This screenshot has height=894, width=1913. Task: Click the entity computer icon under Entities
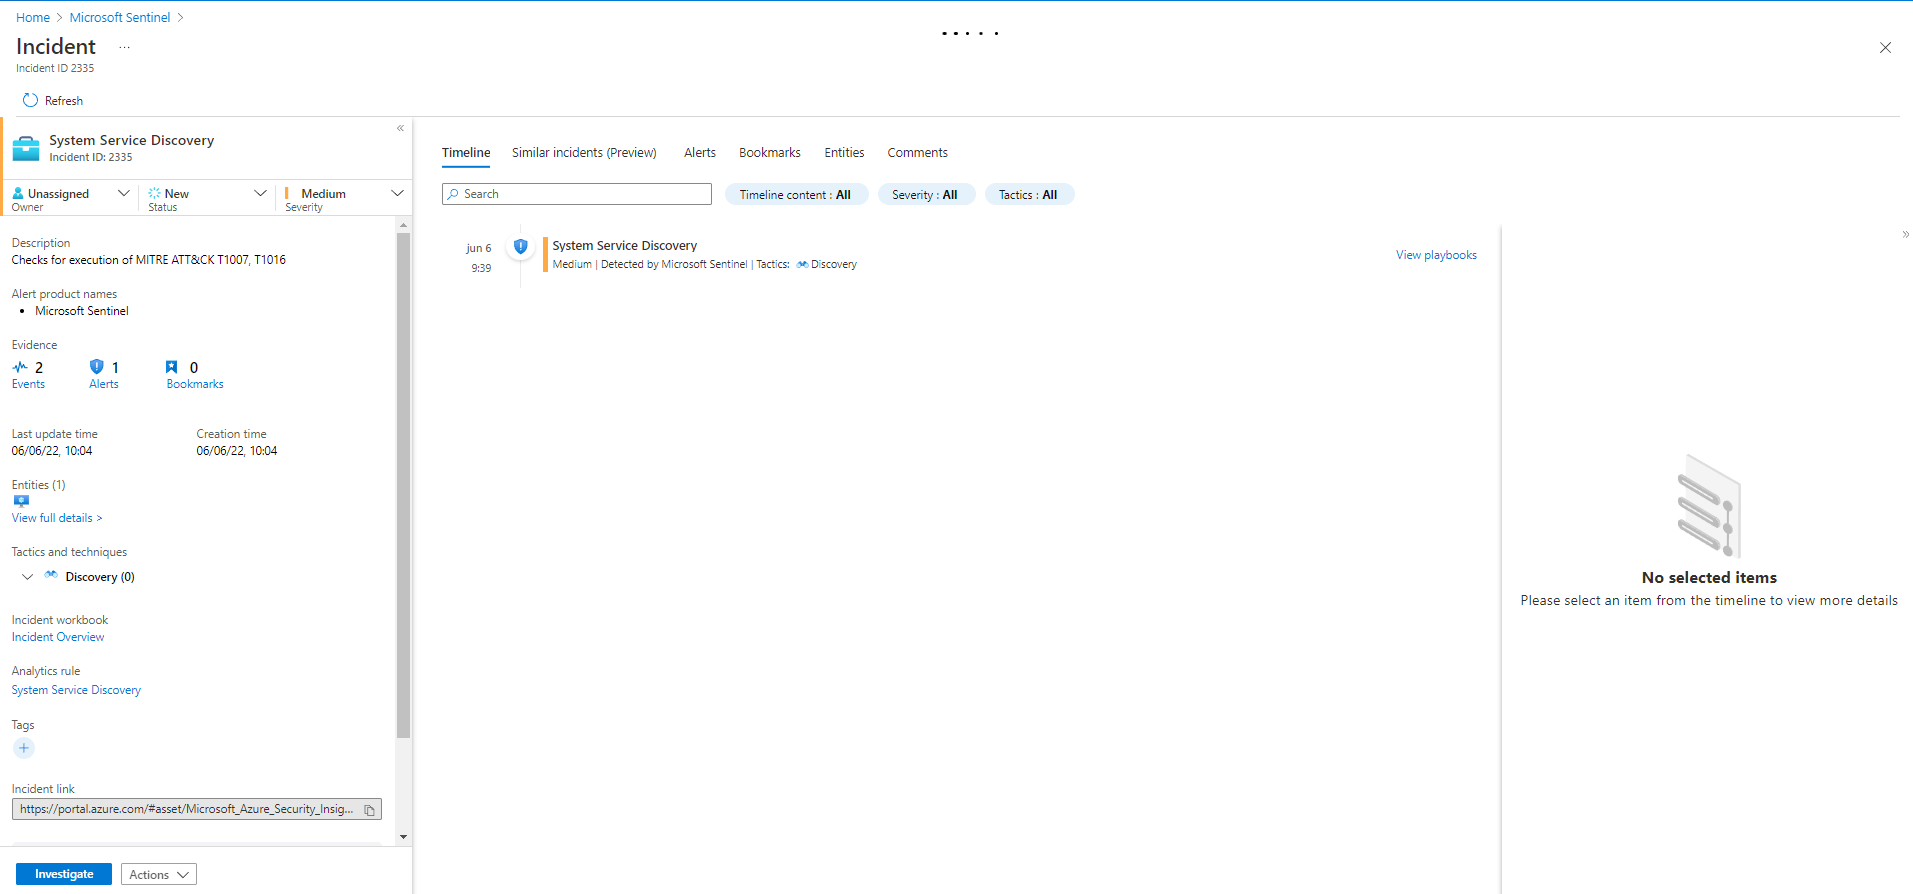(x=21, y=501)
